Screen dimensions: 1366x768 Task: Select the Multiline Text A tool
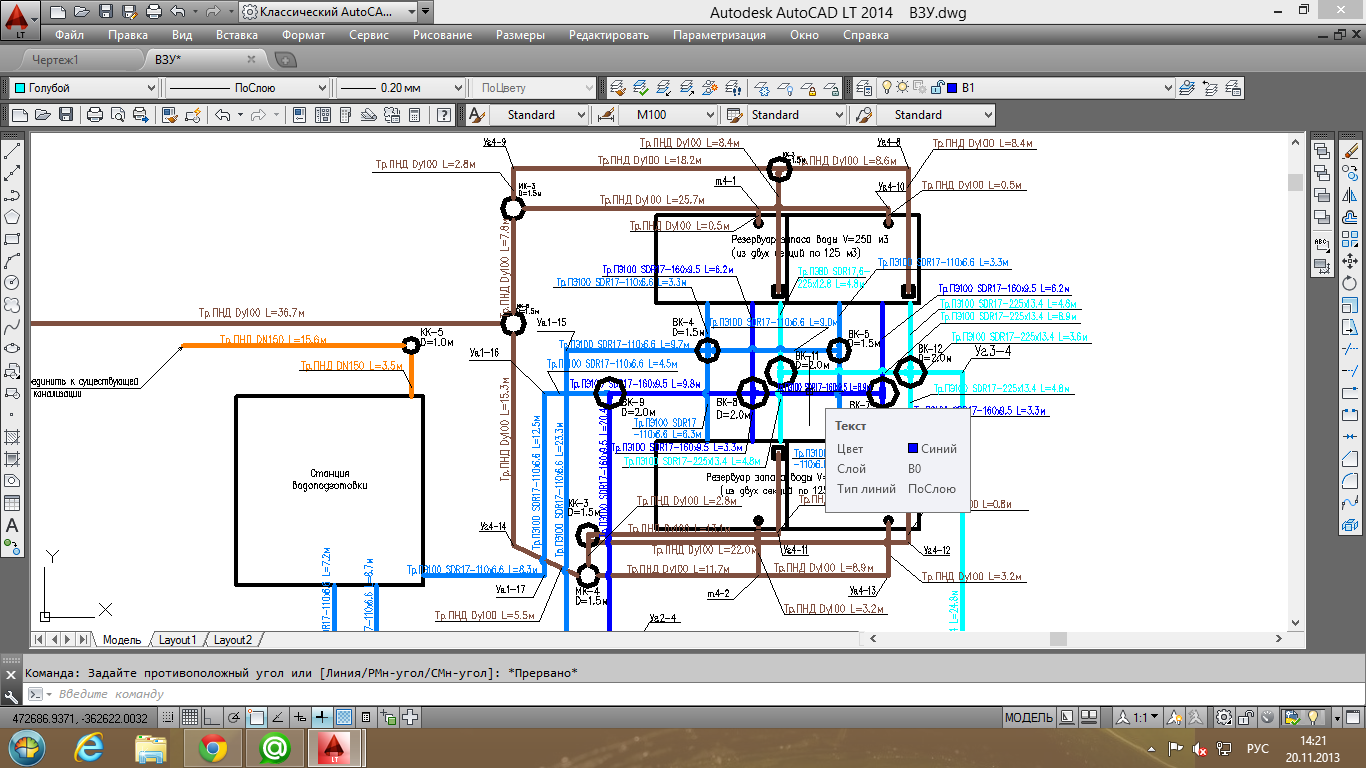13,524
